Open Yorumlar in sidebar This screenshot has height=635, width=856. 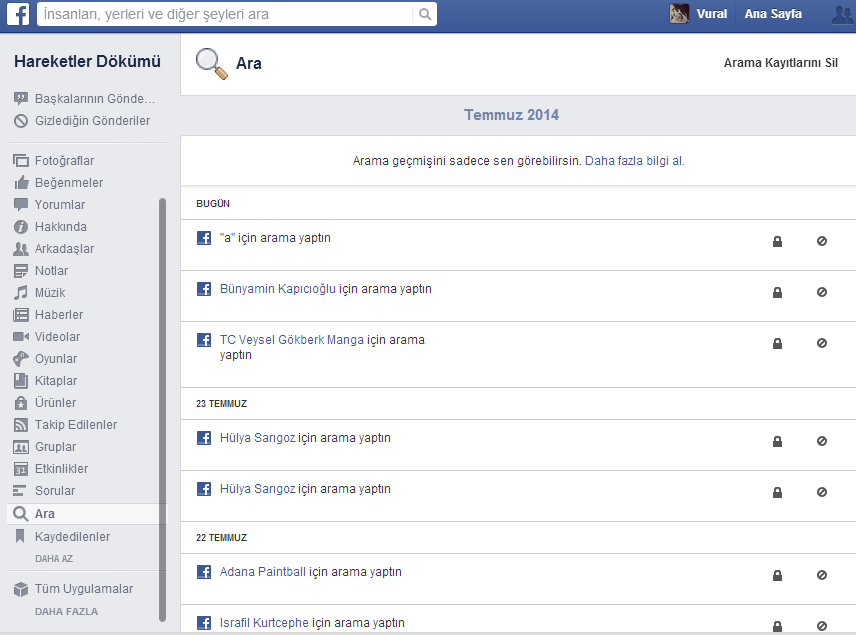click(49, 205)
